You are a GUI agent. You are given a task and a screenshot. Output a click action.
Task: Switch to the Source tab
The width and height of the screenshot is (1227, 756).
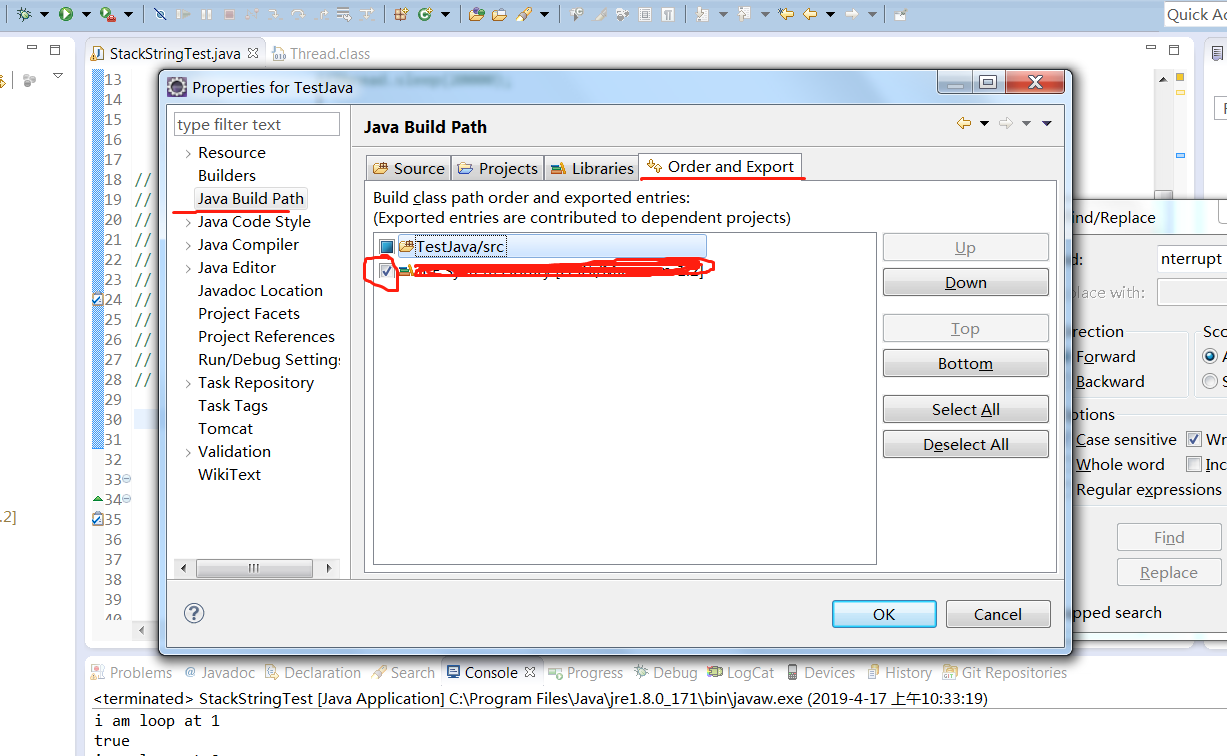(x=408, y=168)
